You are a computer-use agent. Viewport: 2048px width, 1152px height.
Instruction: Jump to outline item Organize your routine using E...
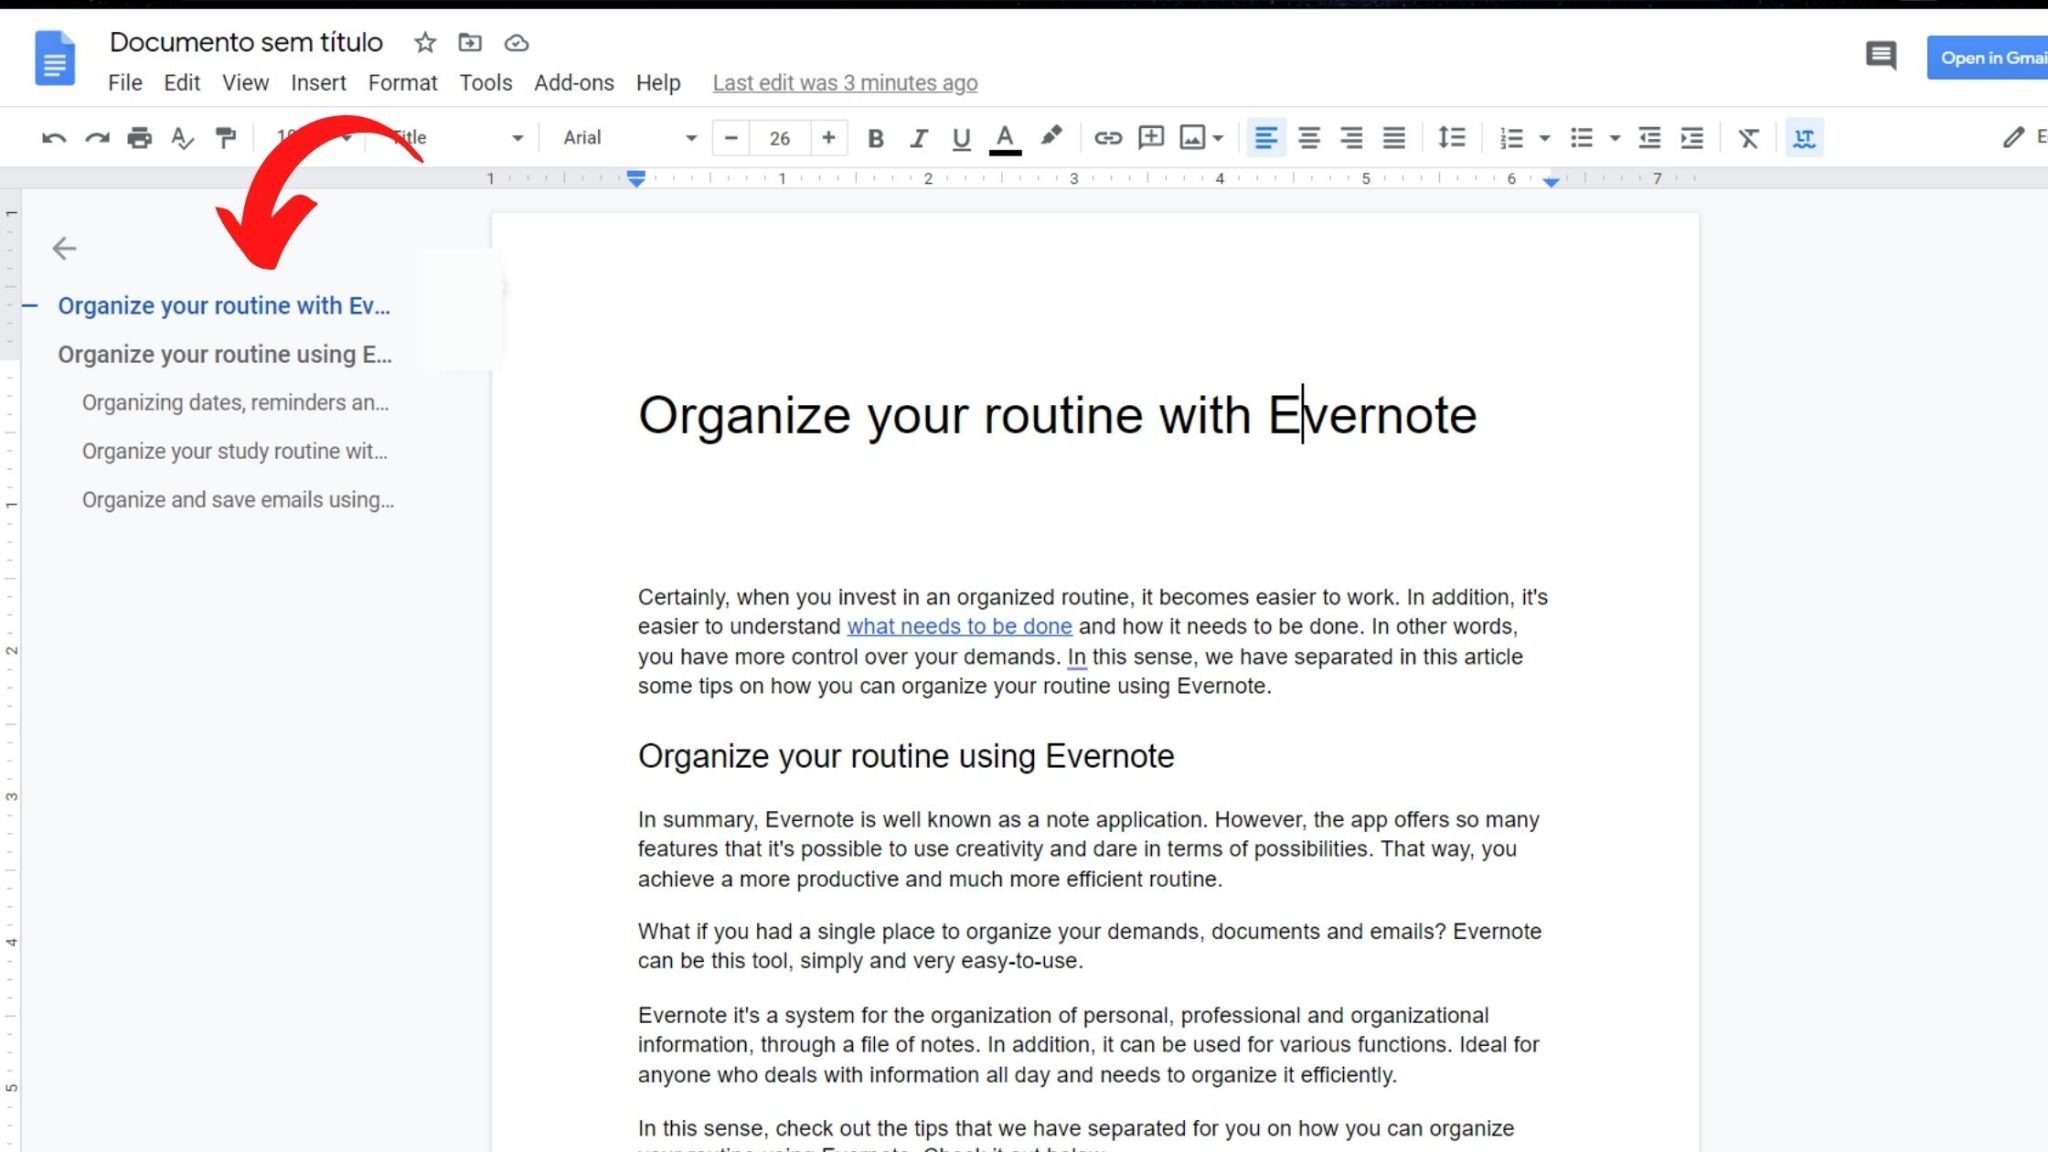[x=225, y=355]
